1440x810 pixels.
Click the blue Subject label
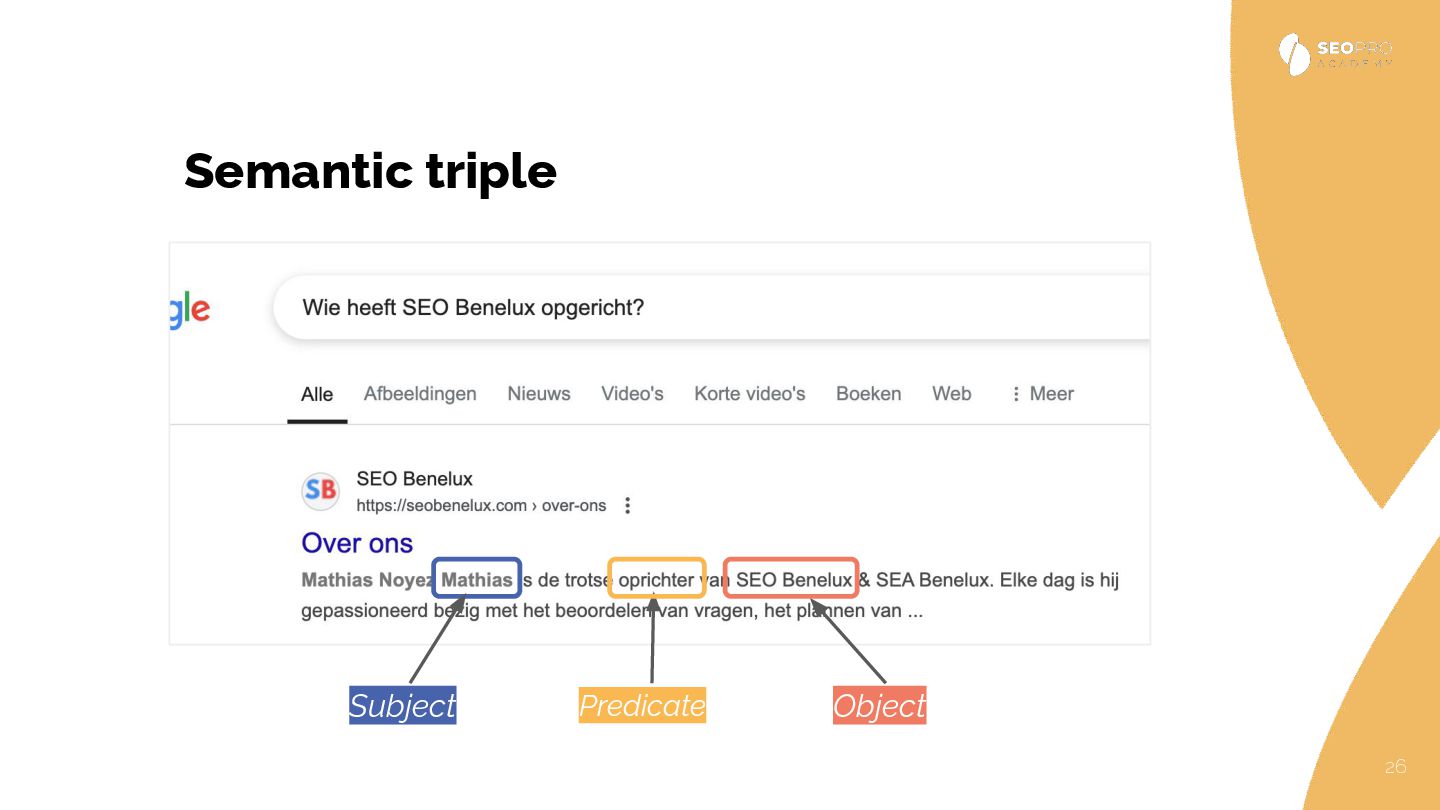[x=402, y=706]
